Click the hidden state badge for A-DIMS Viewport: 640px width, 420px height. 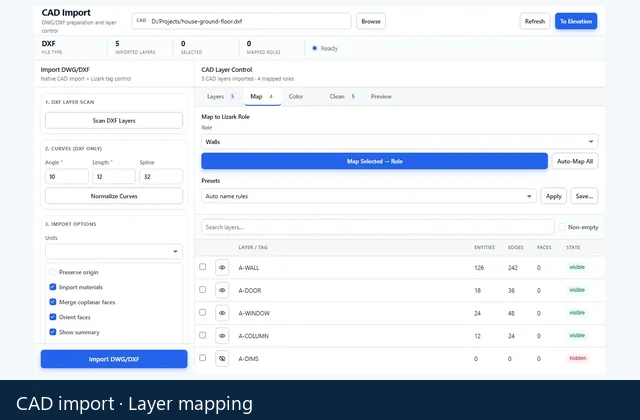pos(578,358)
